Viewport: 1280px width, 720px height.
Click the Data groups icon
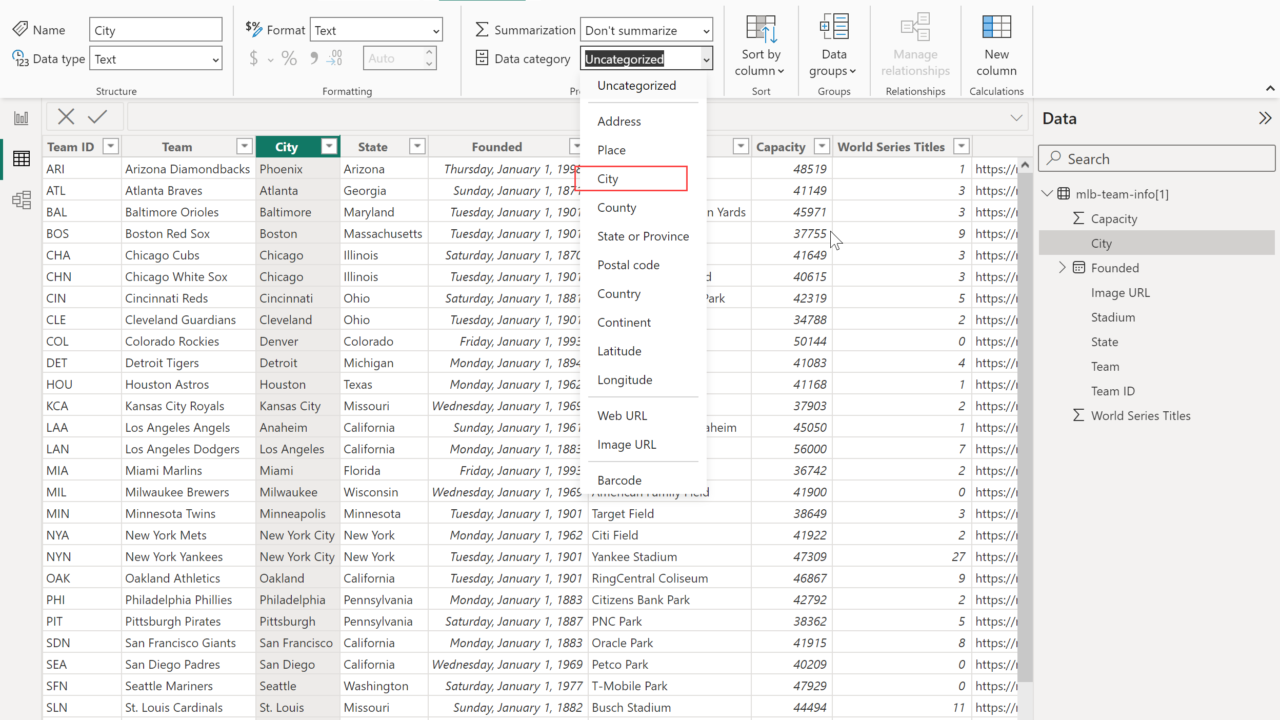833,28
